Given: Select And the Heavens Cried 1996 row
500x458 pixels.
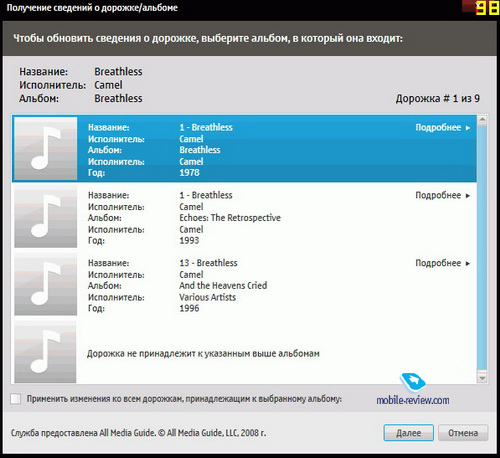Looking at the screenshot, I should click(245, 284).
